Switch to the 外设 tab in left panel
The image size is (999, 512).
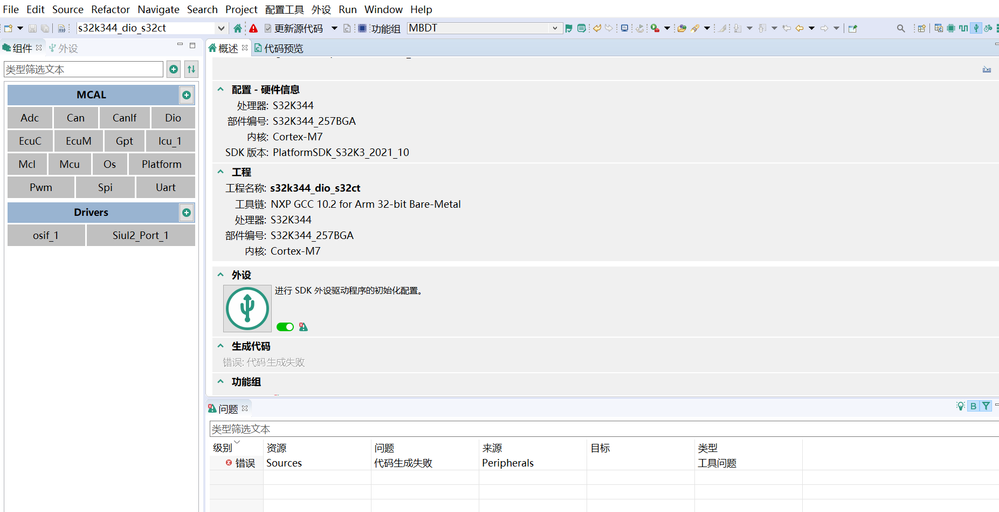[63, 48]
